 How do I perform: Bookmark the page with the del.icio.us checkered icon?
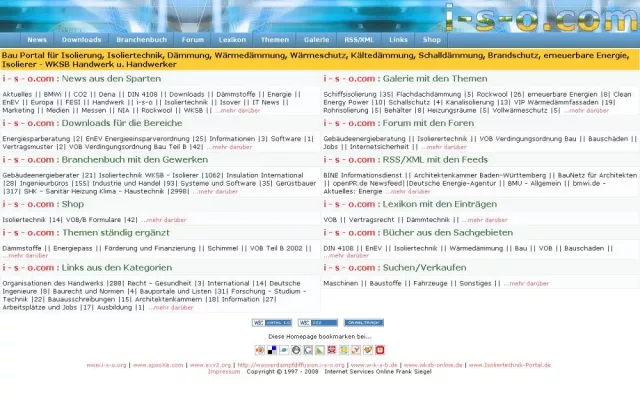(272, 350)
